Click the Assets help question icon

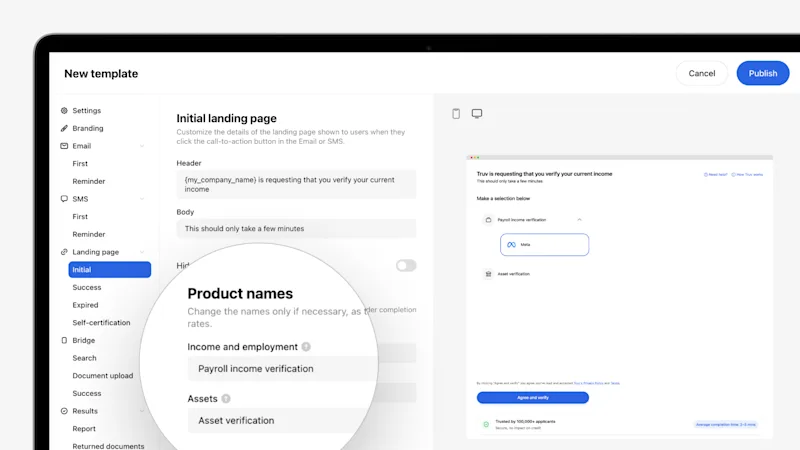(226, 398)
